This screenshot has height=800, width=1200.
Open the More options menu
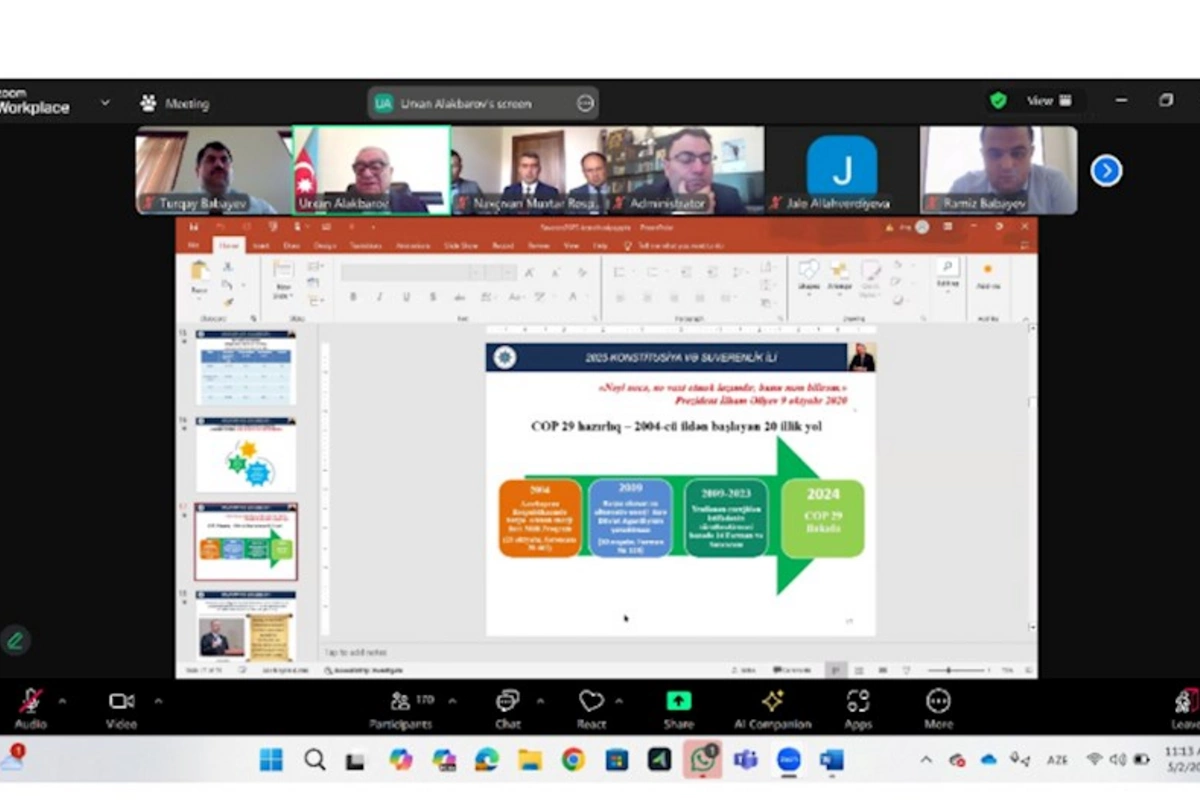coord(938,708)
